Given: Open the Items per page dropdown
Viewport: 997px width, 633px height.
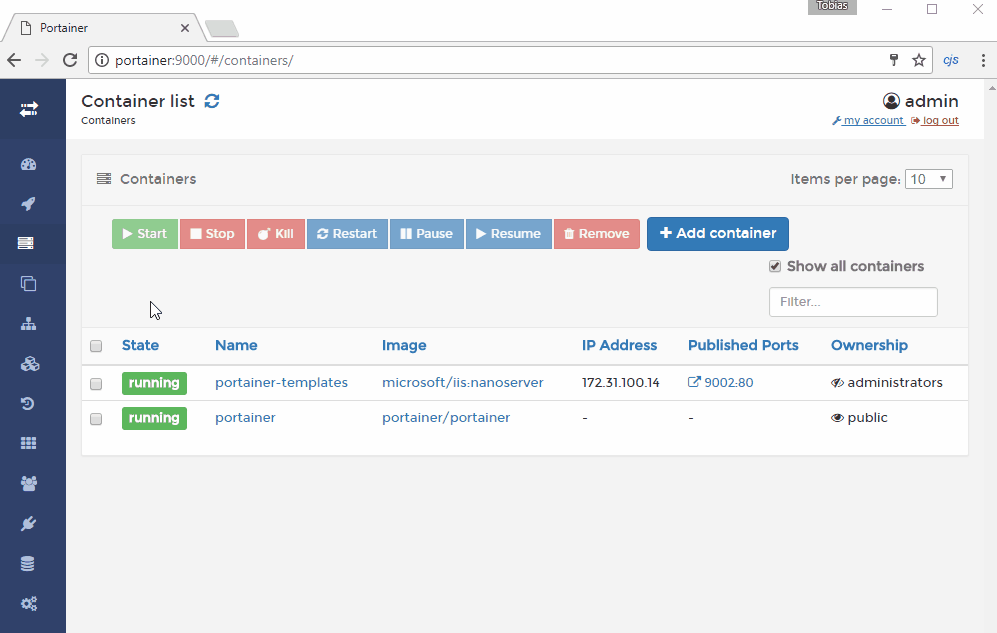Looking at the screenshot, I should click(928, 179).
